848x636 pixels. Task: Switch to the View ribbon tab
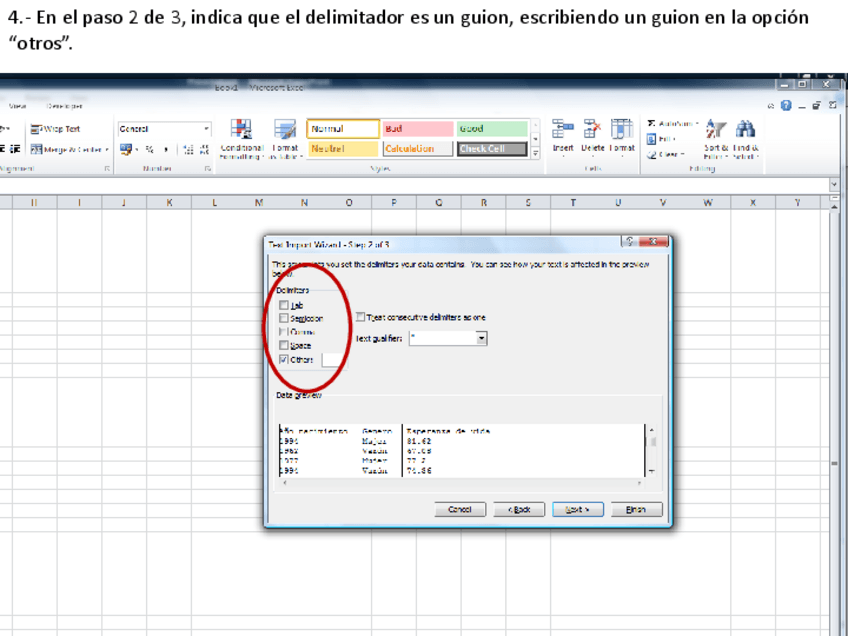(x=18, y=105)
